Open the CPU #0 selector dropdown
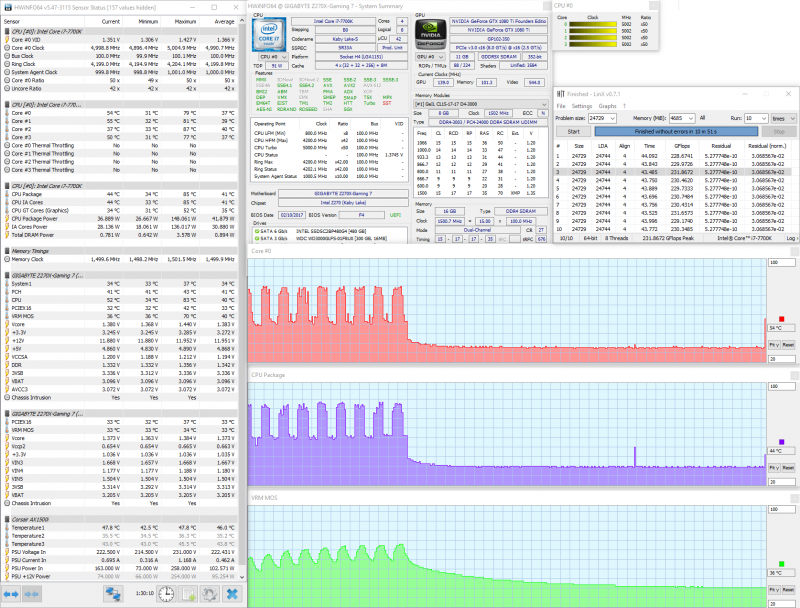This screenshot has width=800, height=608. (273, 57)
